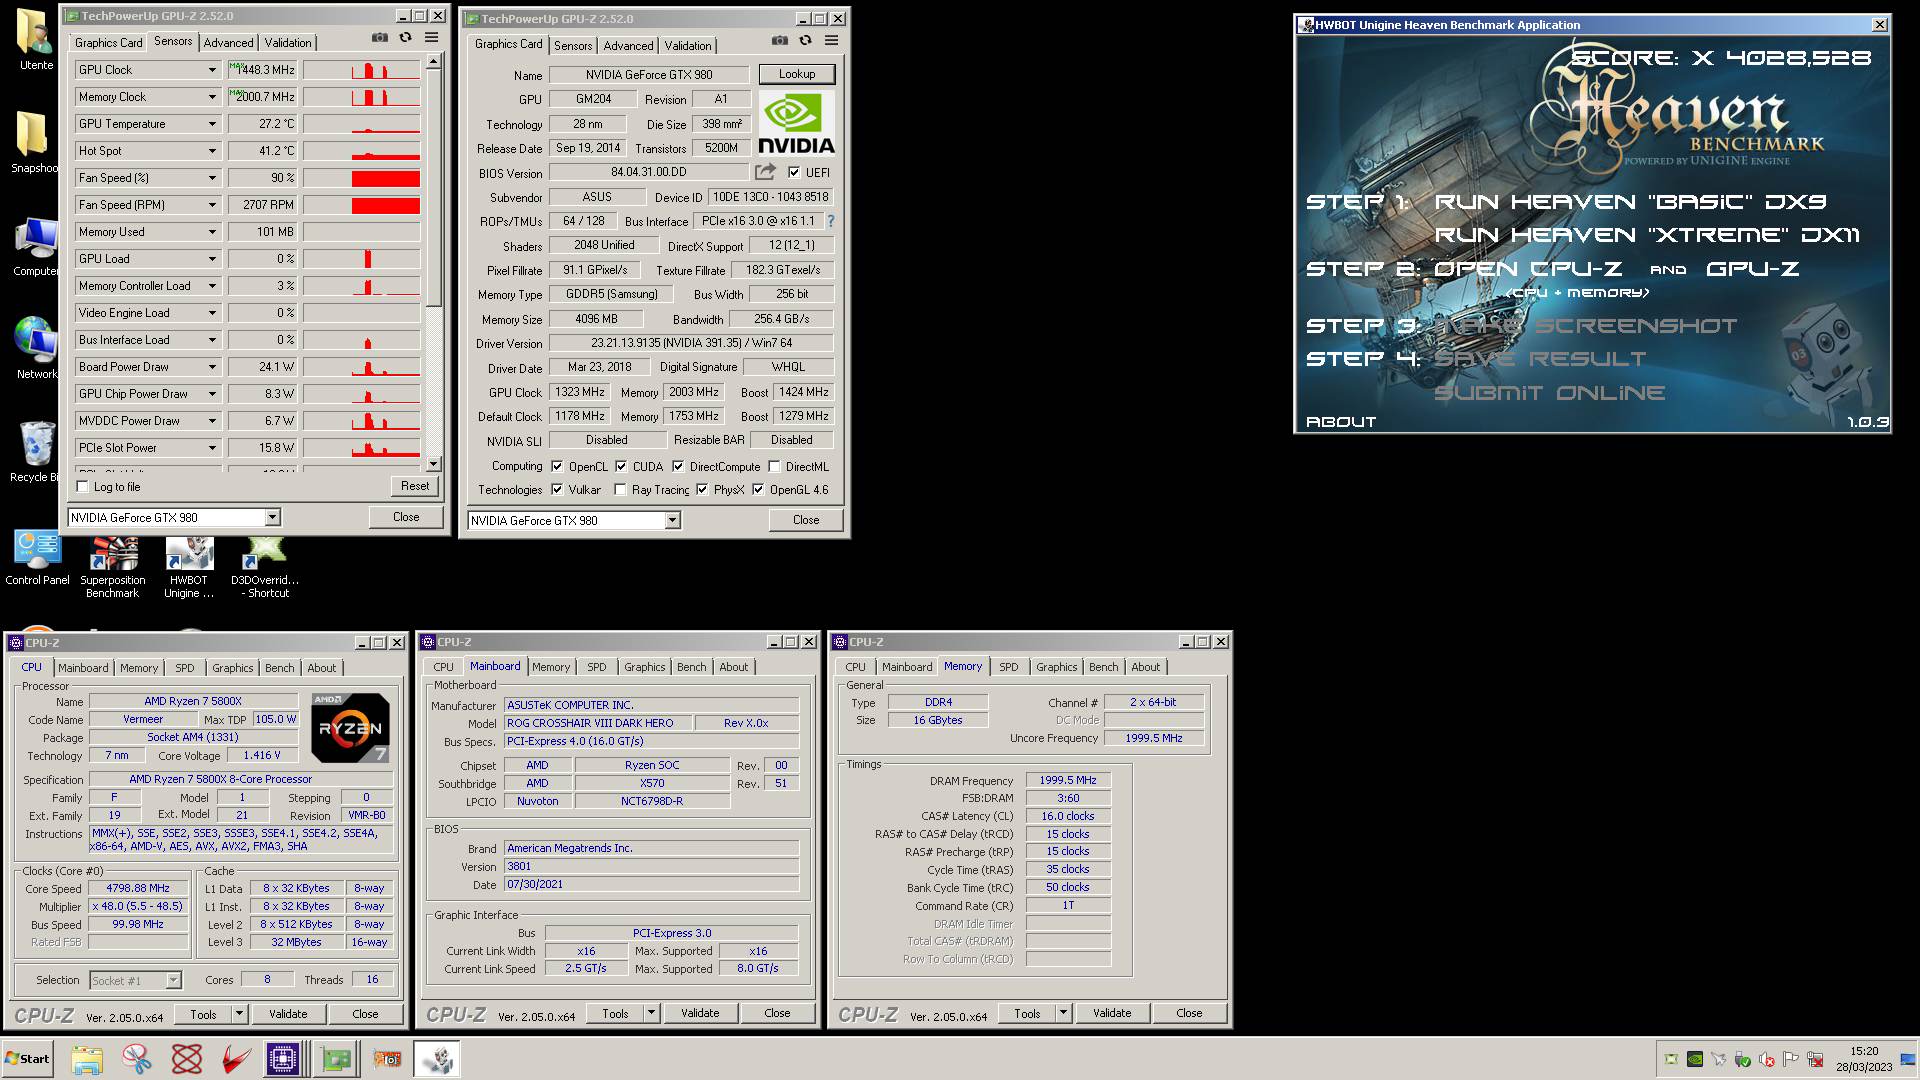Screen dimensions: 1920x1080
Task: Open About tab in CPU-Z CPU window
Action: [x=321, y=667]
